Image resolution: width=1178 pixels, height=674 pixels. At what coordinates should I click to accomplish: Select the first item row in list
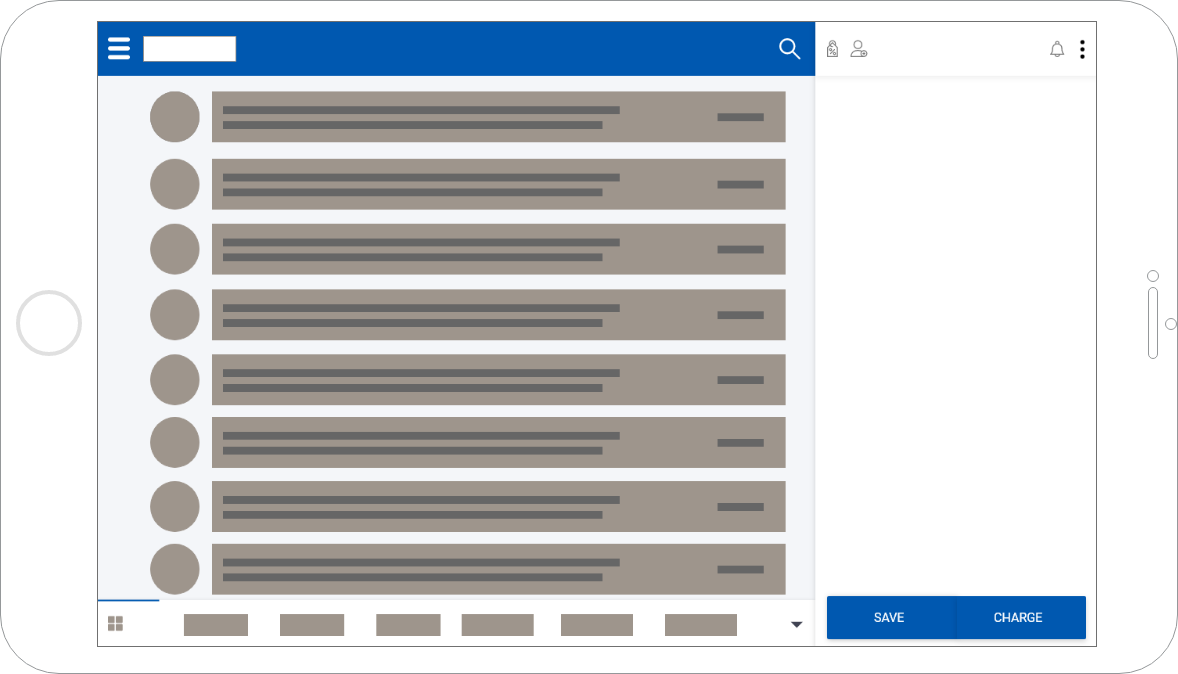tap(498, 117)
